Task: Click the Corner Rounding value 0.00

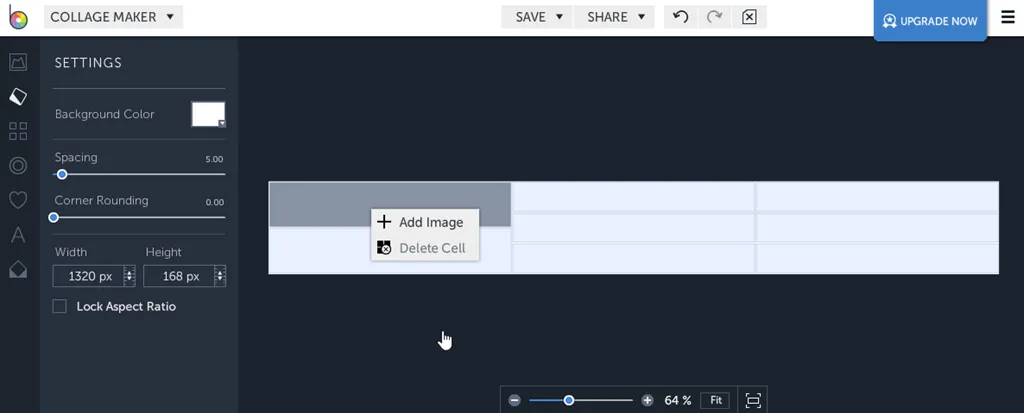Action: click(214, 203)
